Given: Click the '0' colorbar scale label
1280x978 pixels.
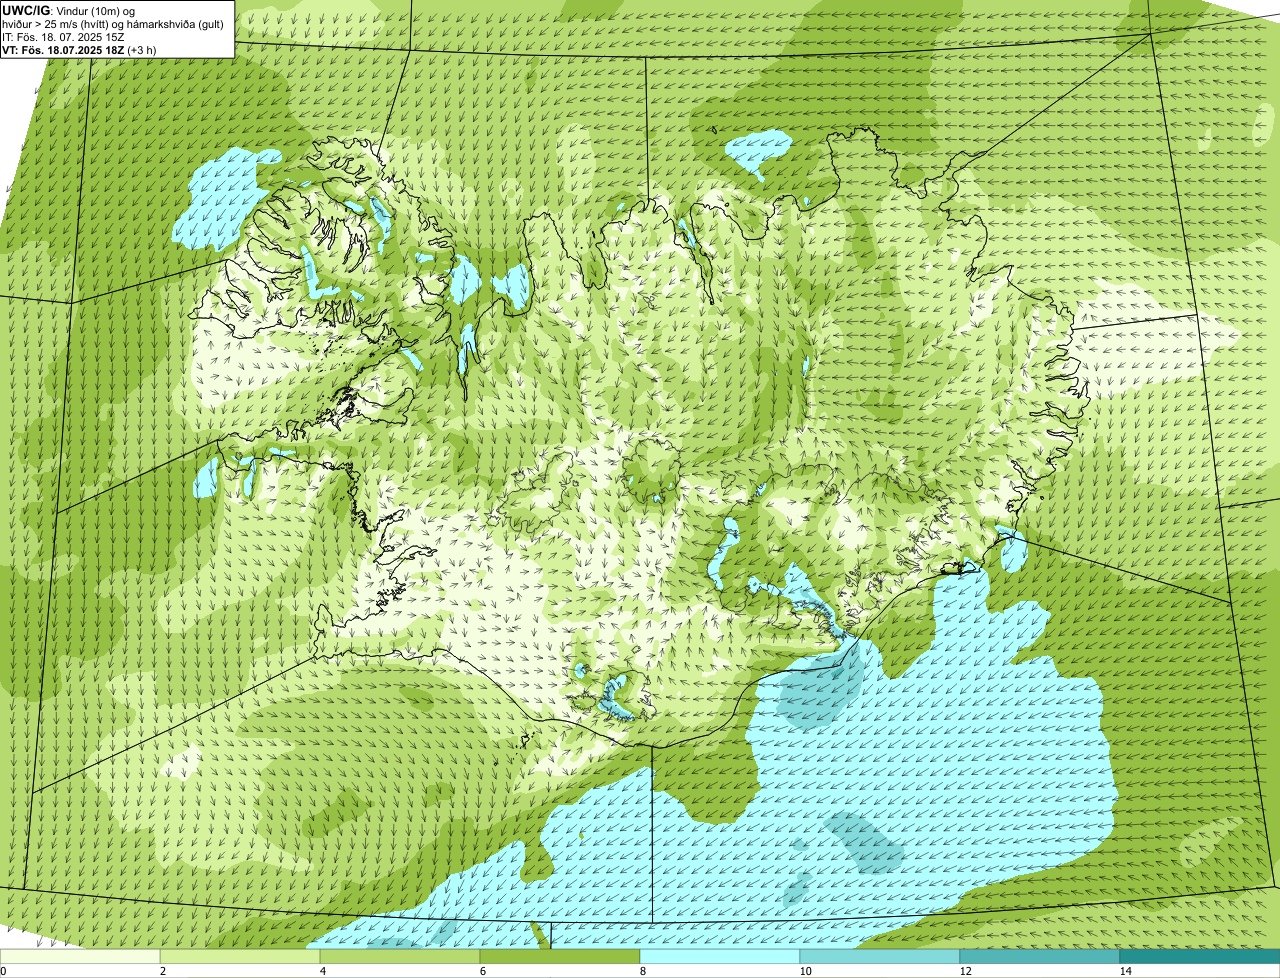Looking at the screenshot, I should click(3, 971).
